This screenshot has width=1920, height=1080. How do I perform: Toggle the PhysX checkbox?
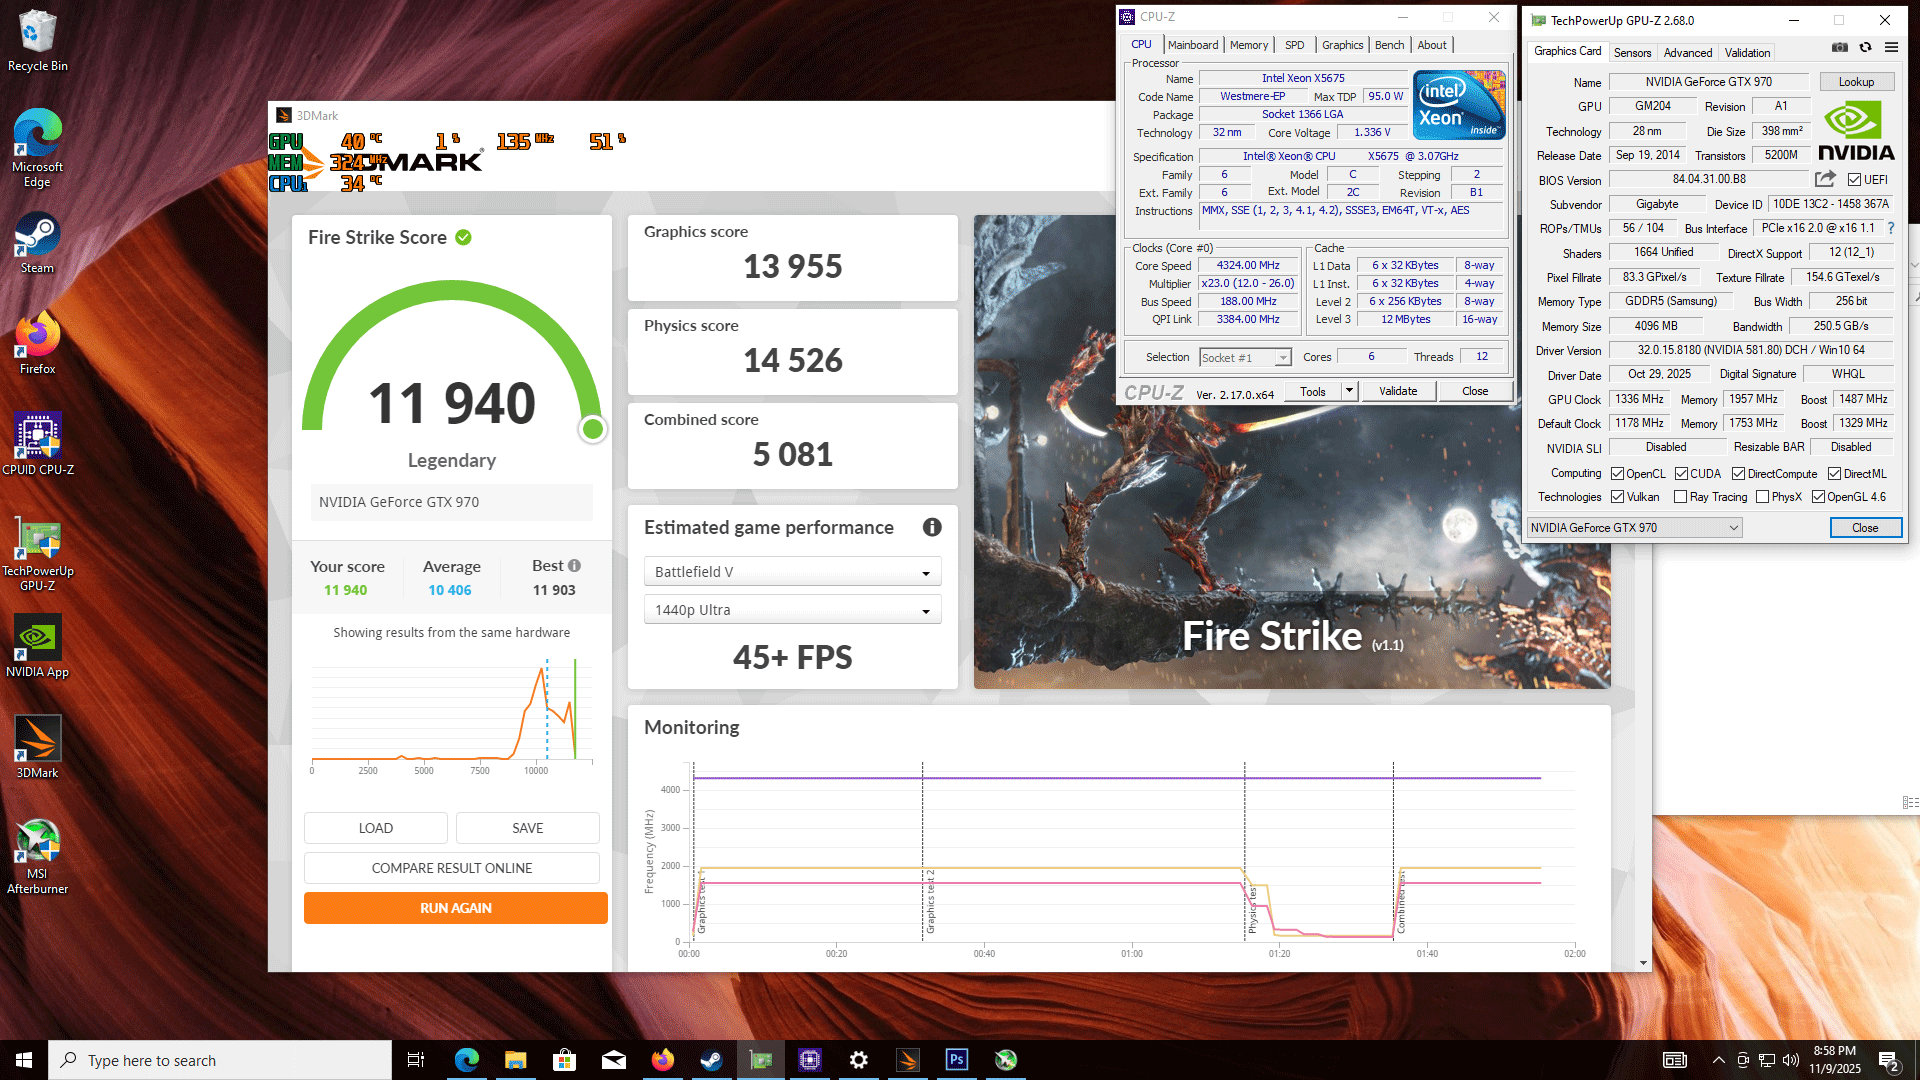click(x=1762, y=497)
